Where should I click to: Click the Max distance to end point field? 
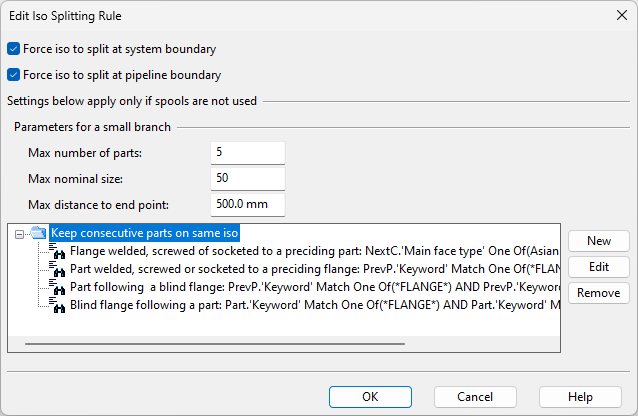click(x=248, y=205)
